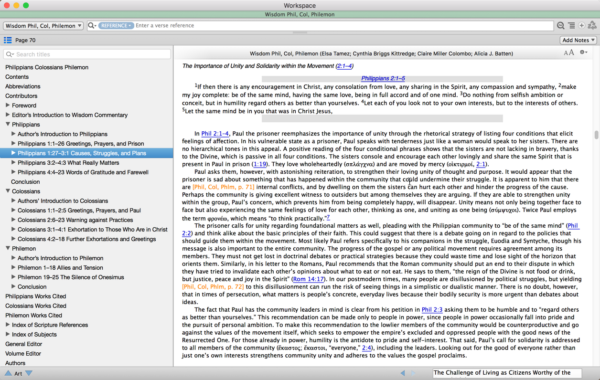Viewport: 600px width, 380px height.
Task: Click the recycle-style icon at toolbar end
Action: click(592, 25)
